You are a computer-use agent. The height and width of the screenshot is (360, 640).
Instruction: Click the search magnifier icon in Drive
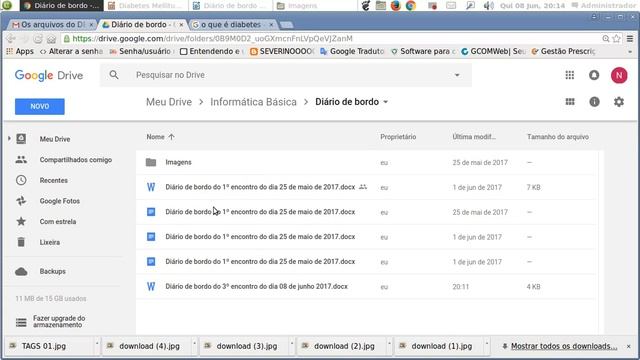point(114,75)
